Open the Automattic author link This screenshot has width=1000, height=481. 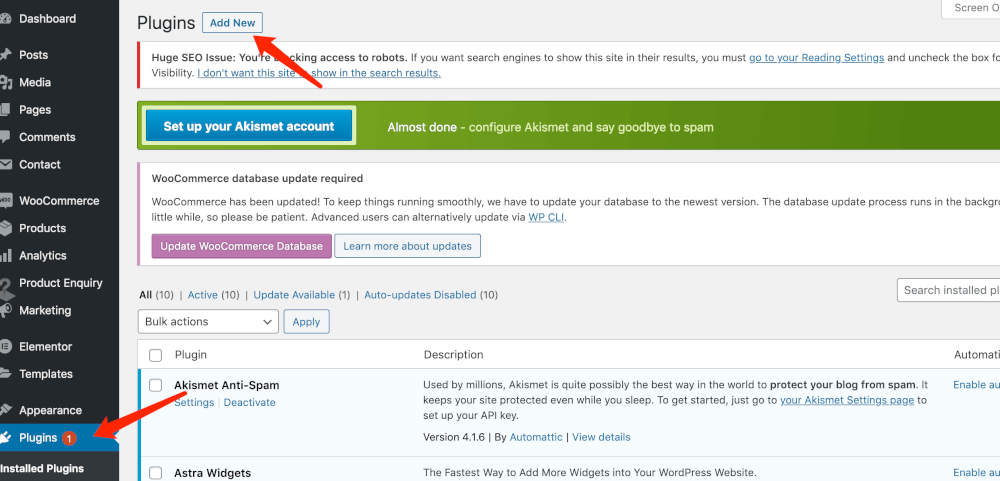pyautogui.click(x=536, y=437)
